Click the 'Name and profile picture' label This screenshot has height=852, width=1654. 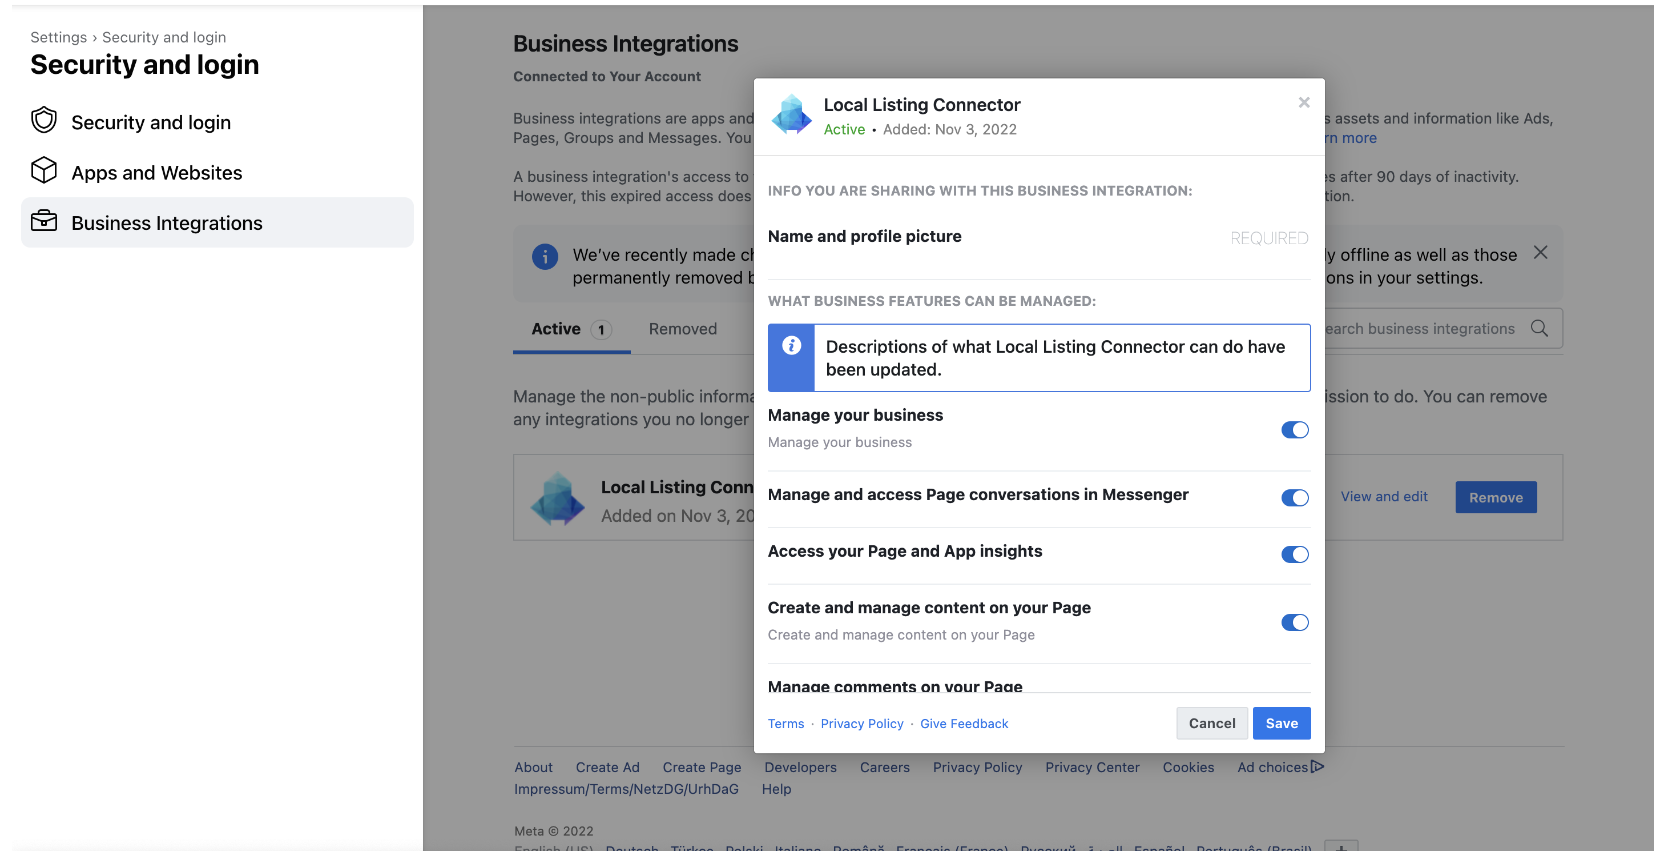click(x=865, y=236)
